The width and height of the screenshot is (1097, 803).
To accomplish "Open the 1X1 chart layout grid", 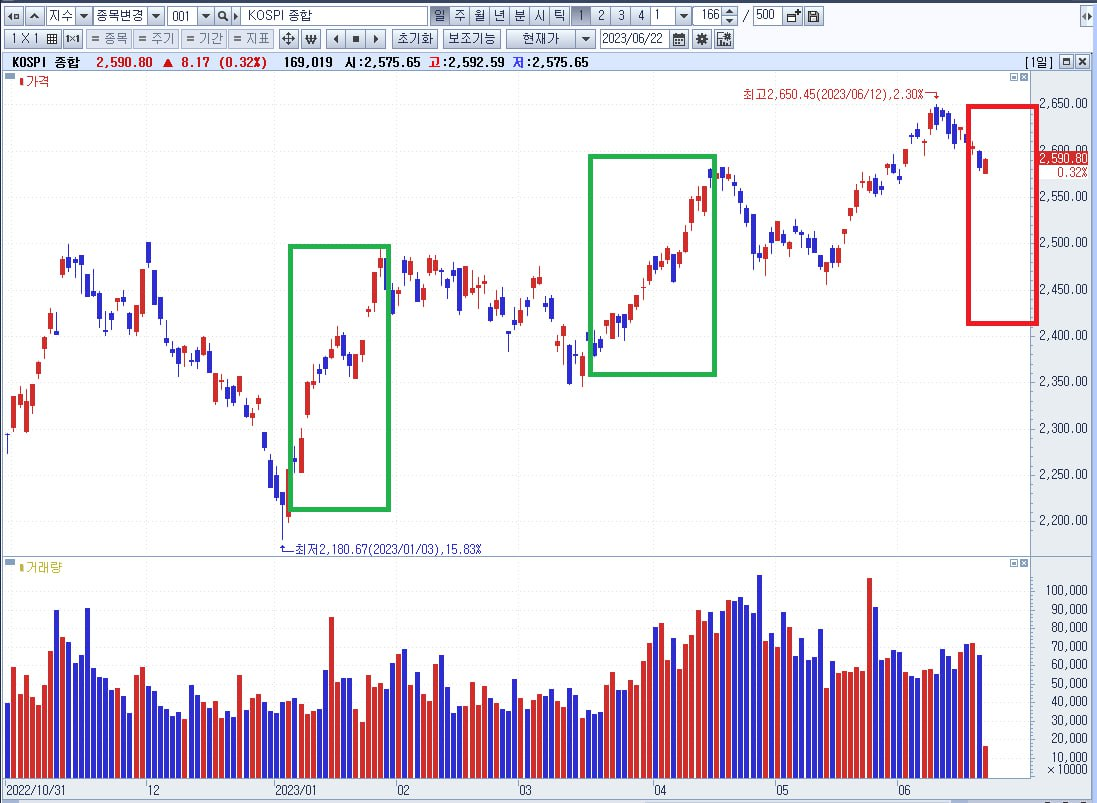I will pos(32,38).
